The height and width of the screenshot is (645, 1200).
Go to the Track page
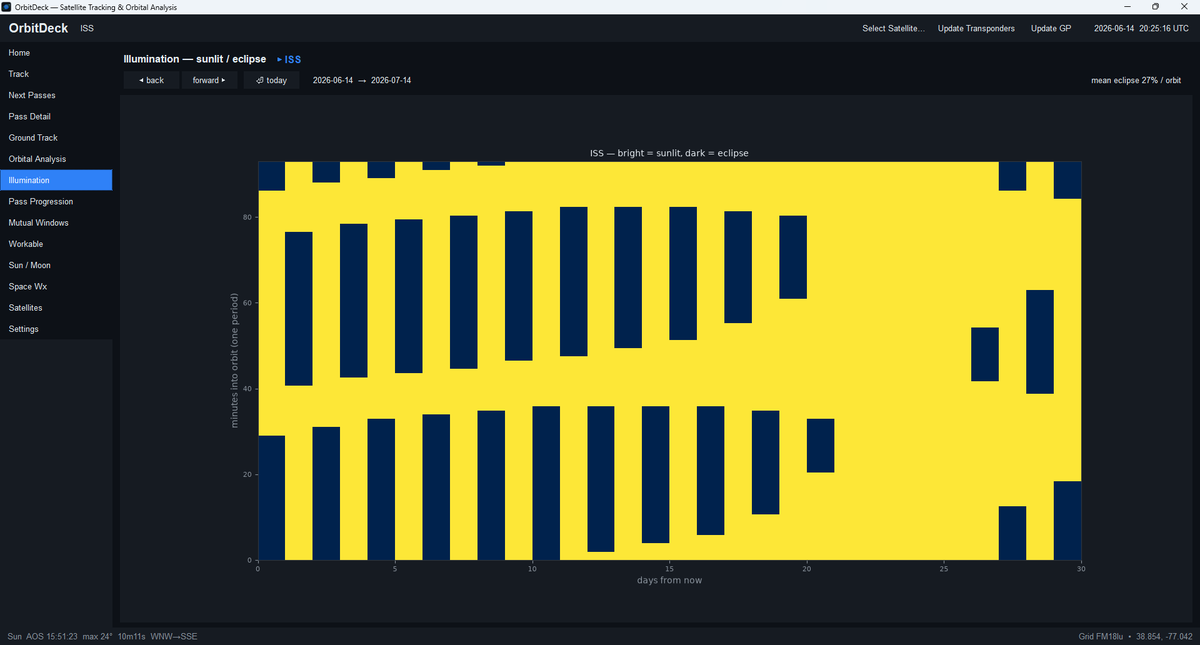56,74
